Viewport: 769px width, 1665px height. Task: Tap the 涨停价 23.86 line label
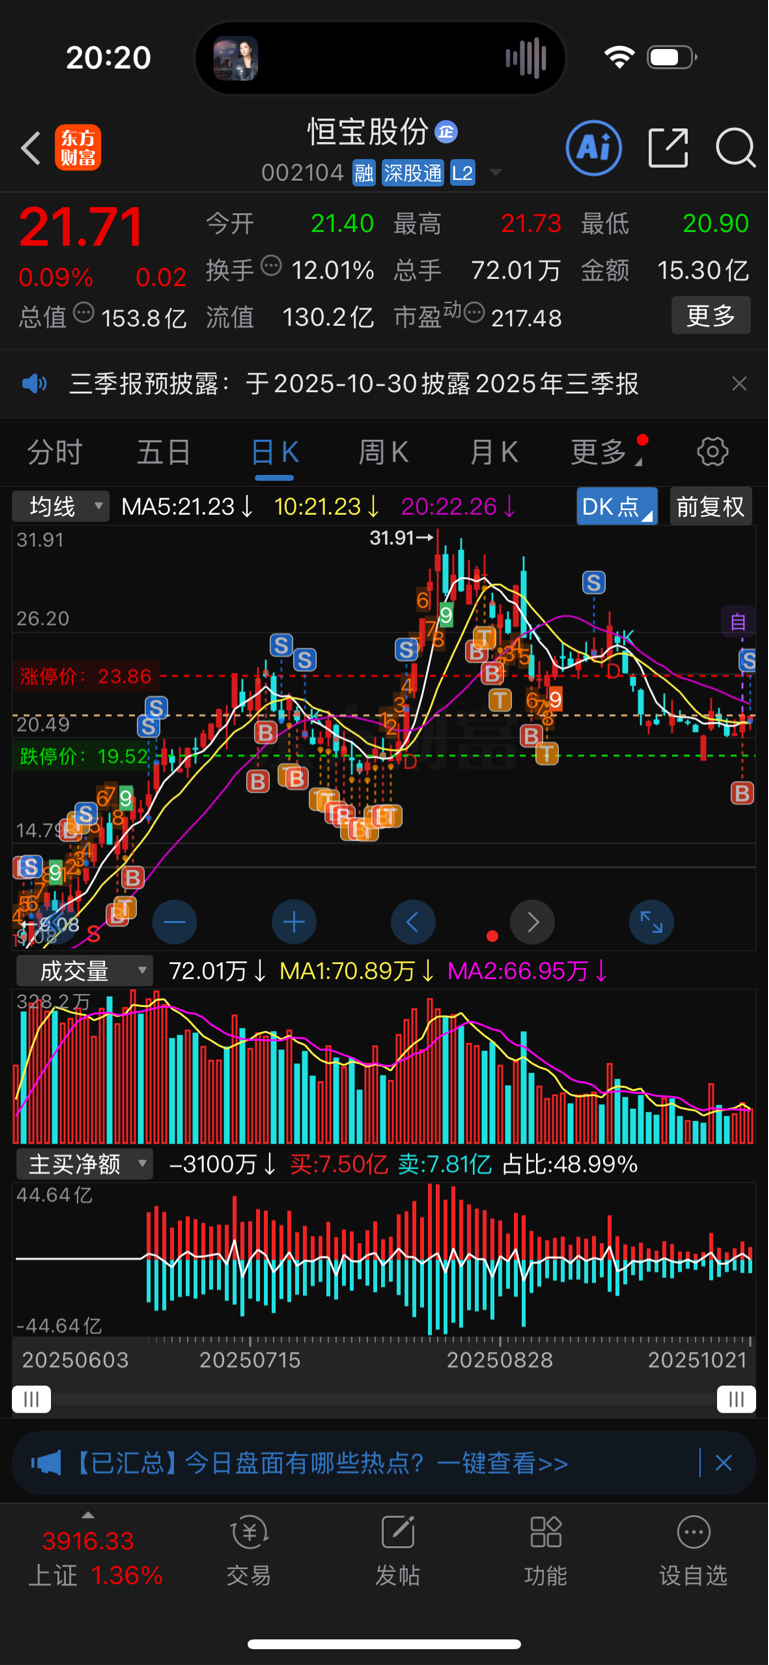tap(86, 677)
